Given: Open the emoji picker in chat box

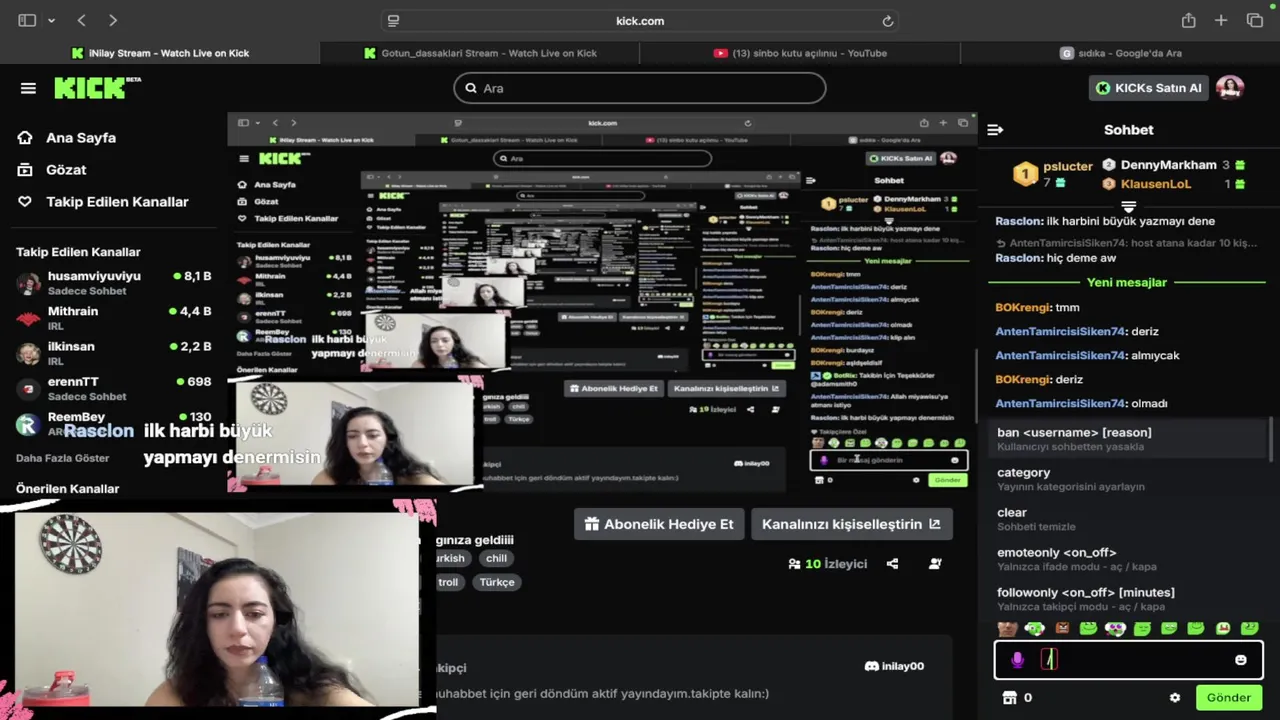Looking at the screenshot, I should tap(1241, 660).
